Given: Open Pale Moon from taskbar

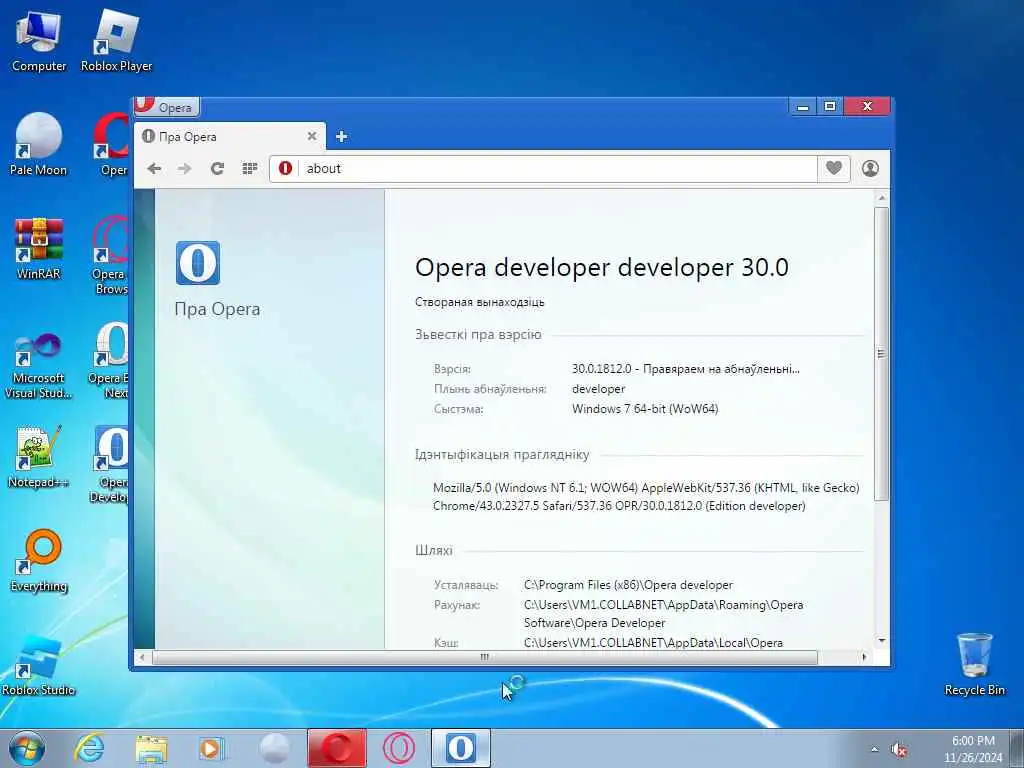Looking at the screenshot, I should 274,748.
